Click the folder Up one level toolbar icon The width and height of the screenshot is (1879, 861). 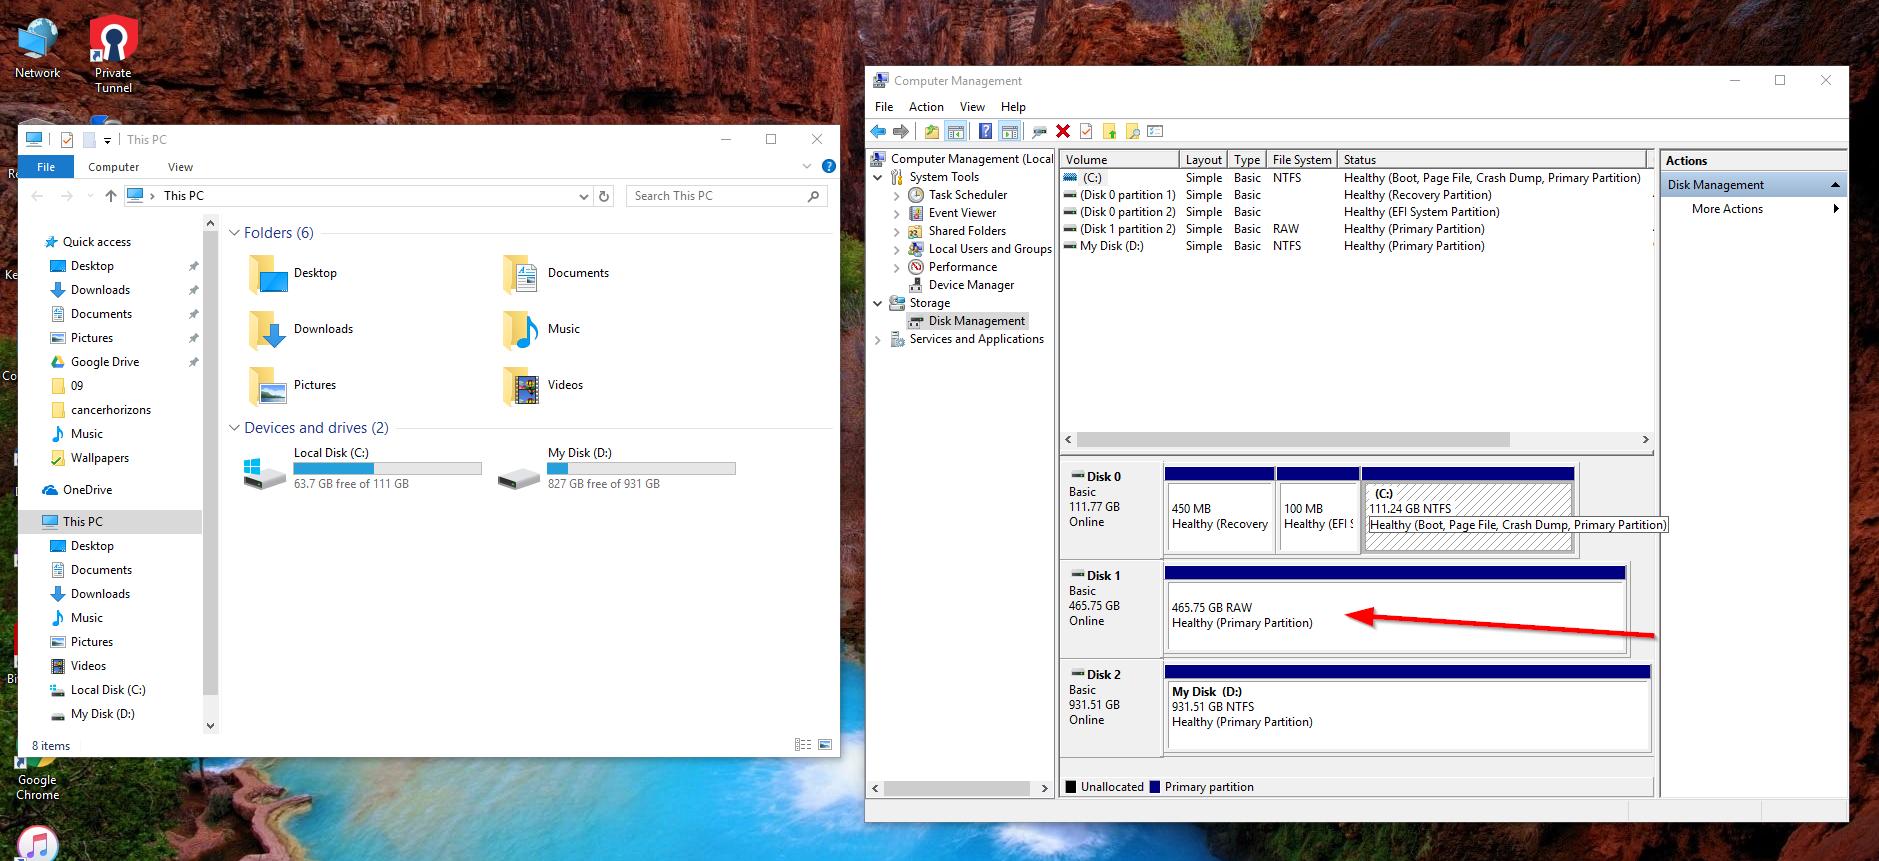(x=932, y=131)
